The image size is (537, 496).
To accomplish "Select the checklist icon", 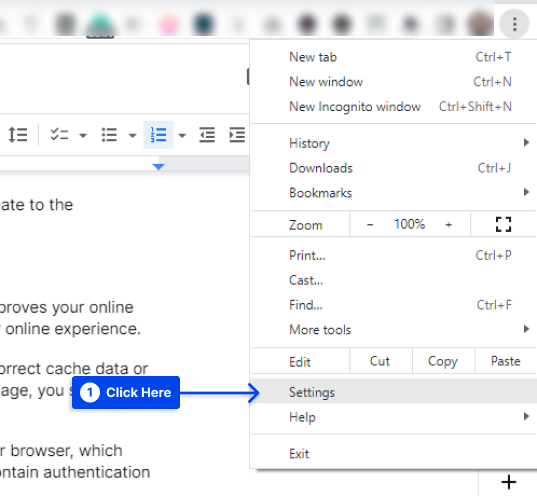I will click(x=59, y=135).
